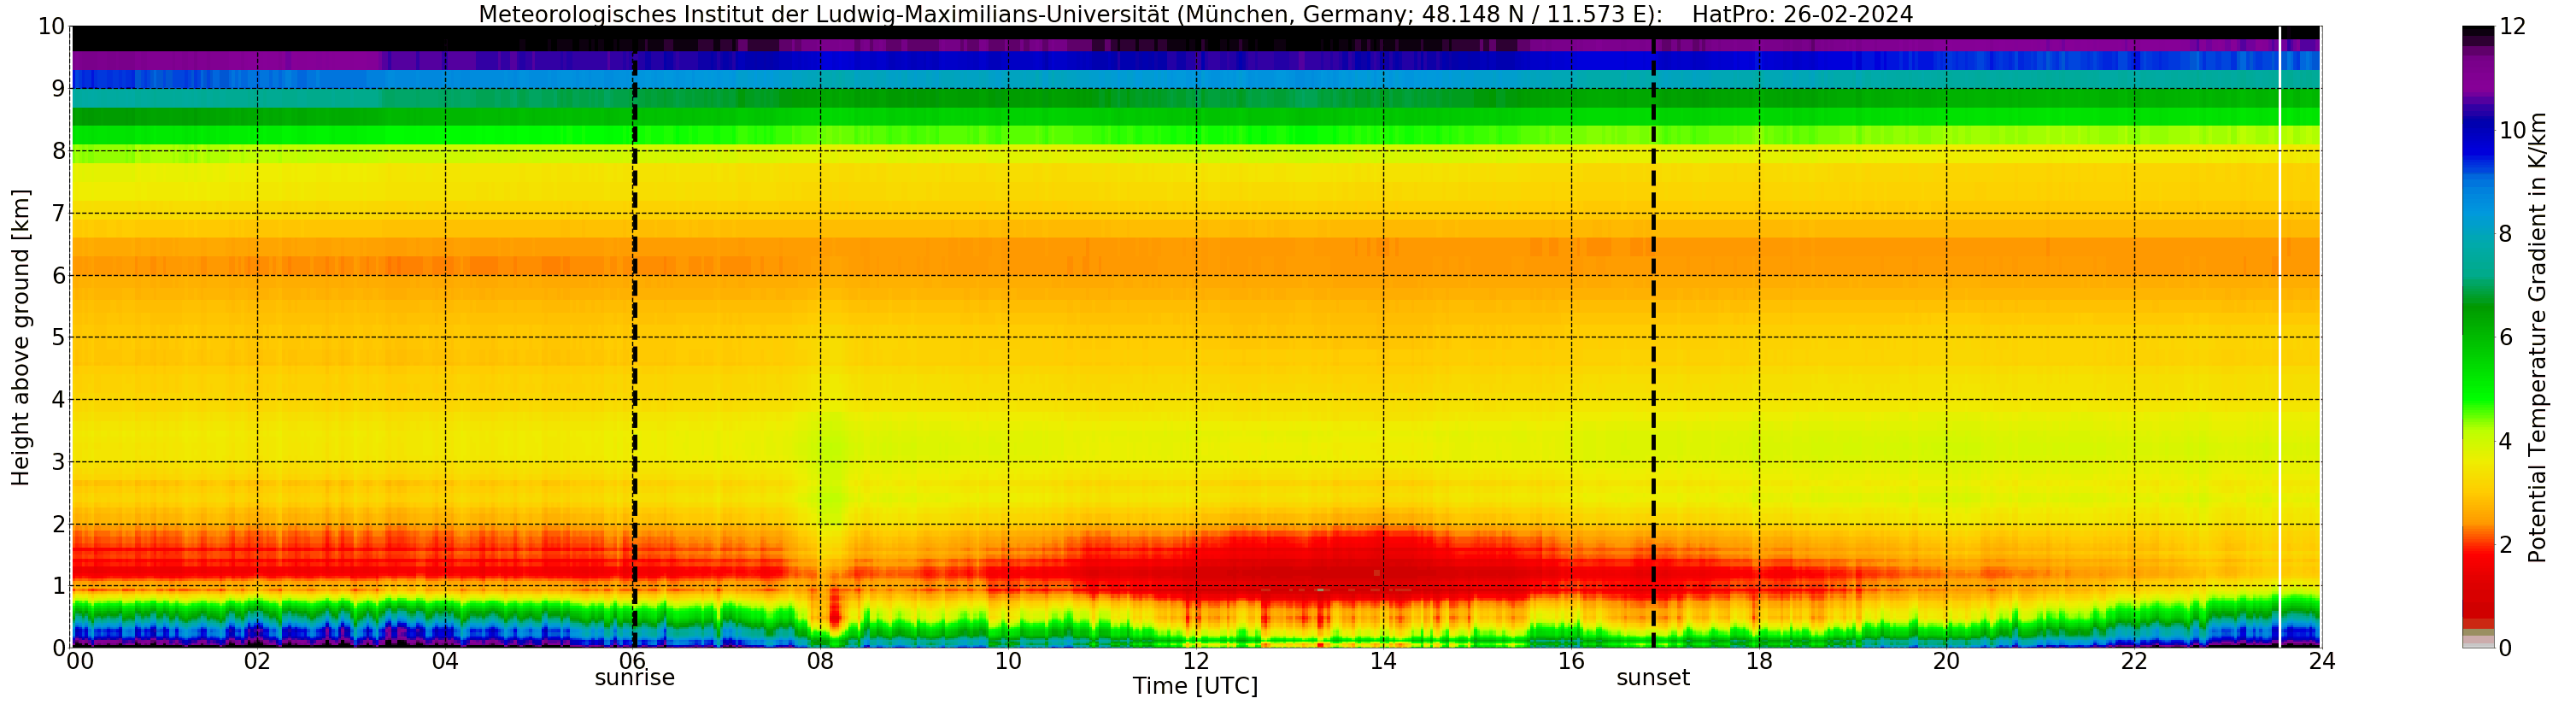Click the "22" time axis tick label
Viewport: 2576px width, 704px height.
[x=2134, y=661]
